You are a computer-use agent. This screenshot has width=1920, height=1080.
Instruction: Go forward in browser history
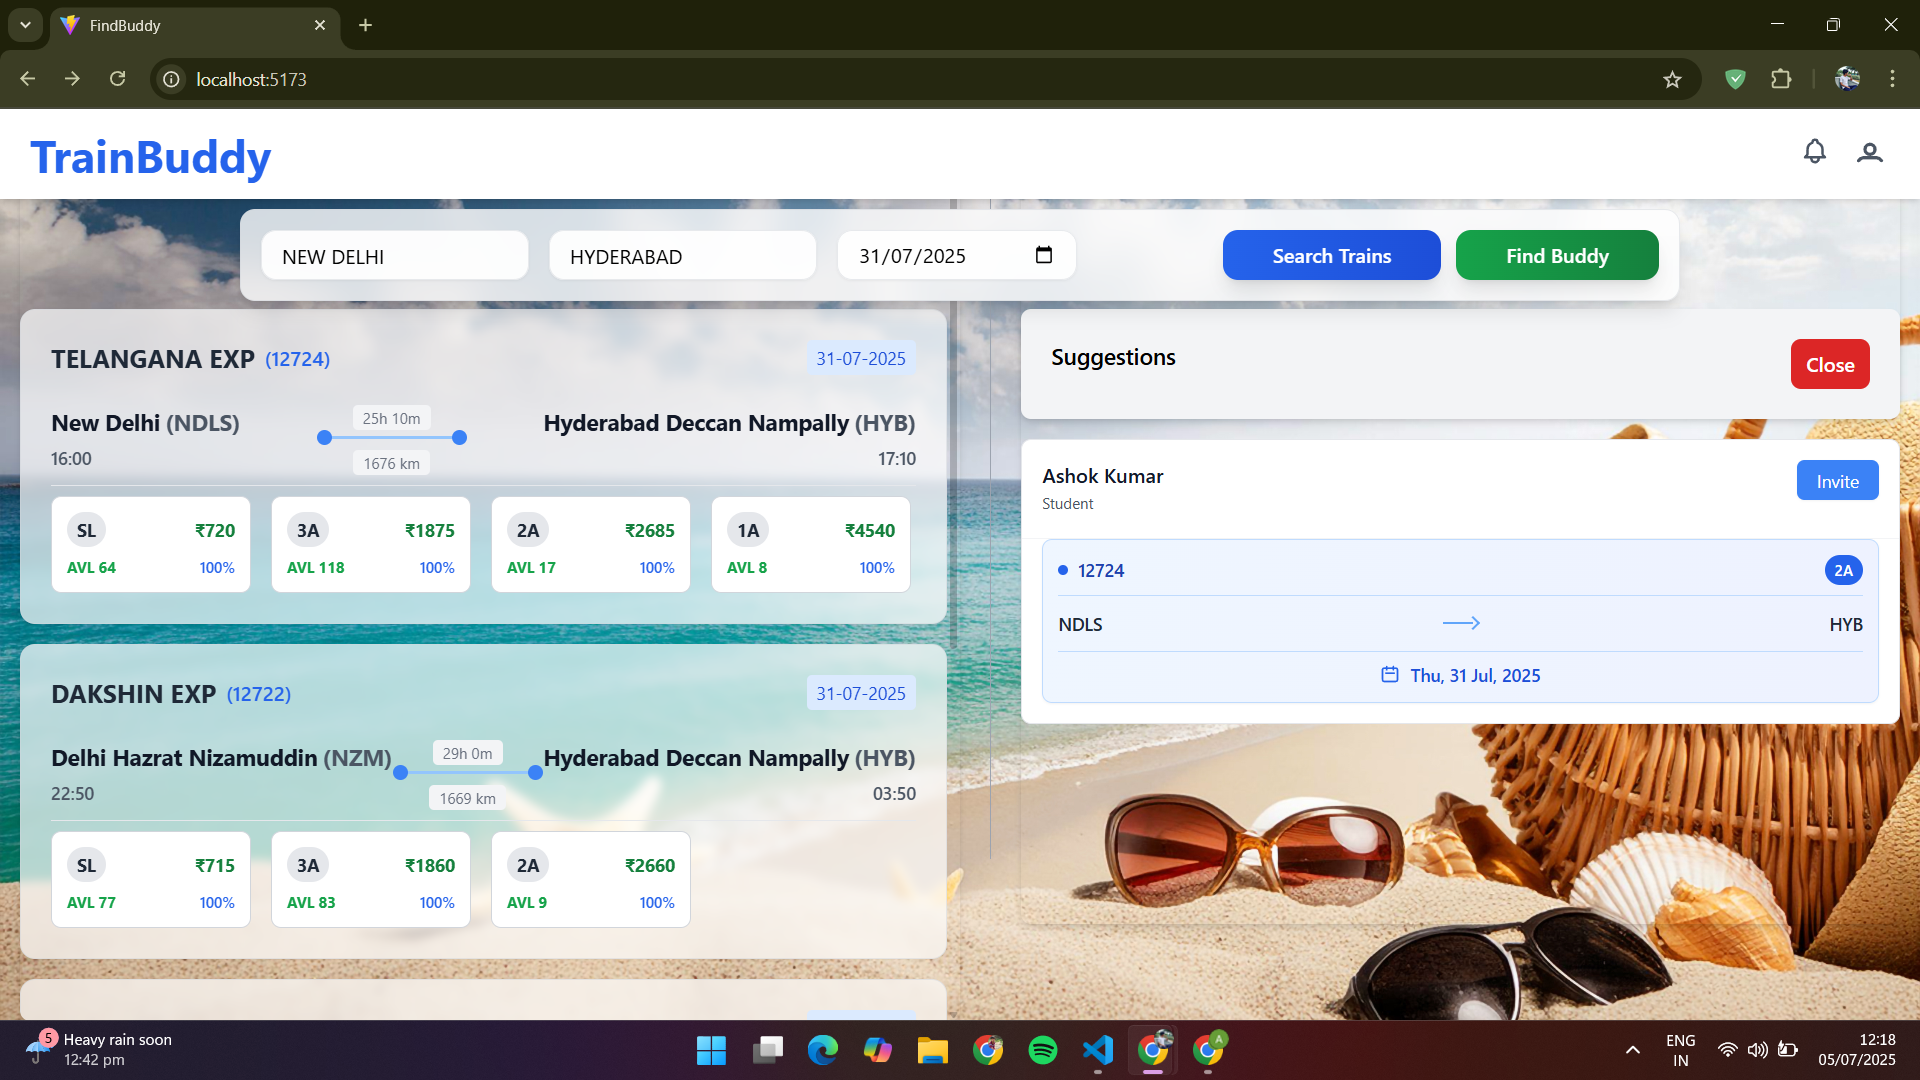pos(72,79)
